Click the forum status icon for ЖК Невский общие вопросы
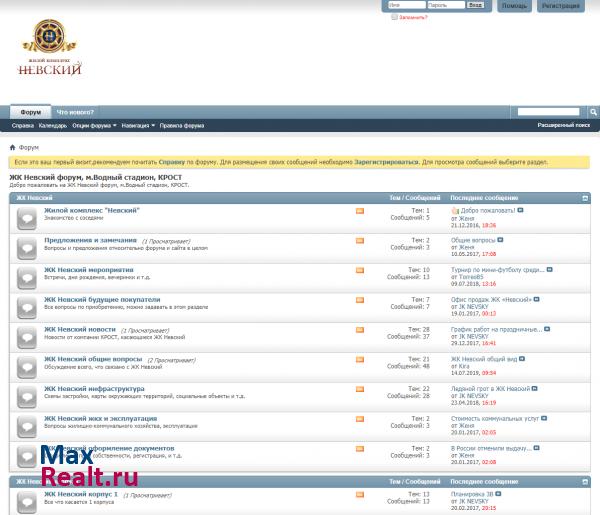The width and height of the screenshot is (600, 515). pos(27,367)
